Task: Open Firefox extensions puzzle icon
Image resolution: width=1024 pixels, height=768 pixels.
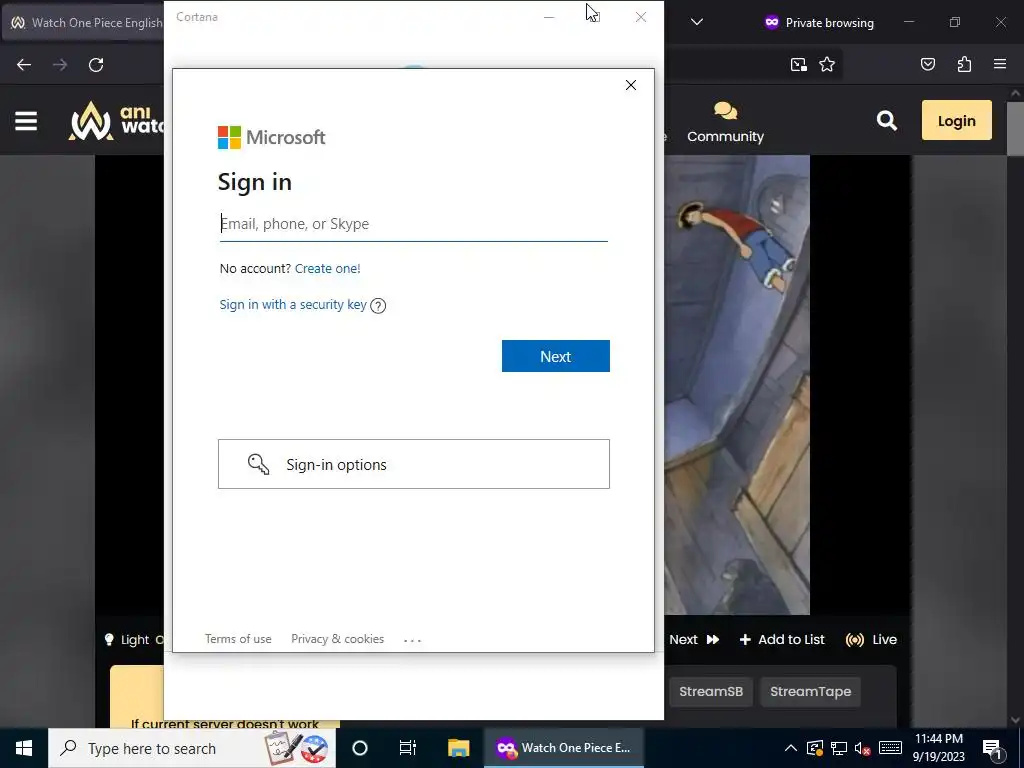Action: 964,64
